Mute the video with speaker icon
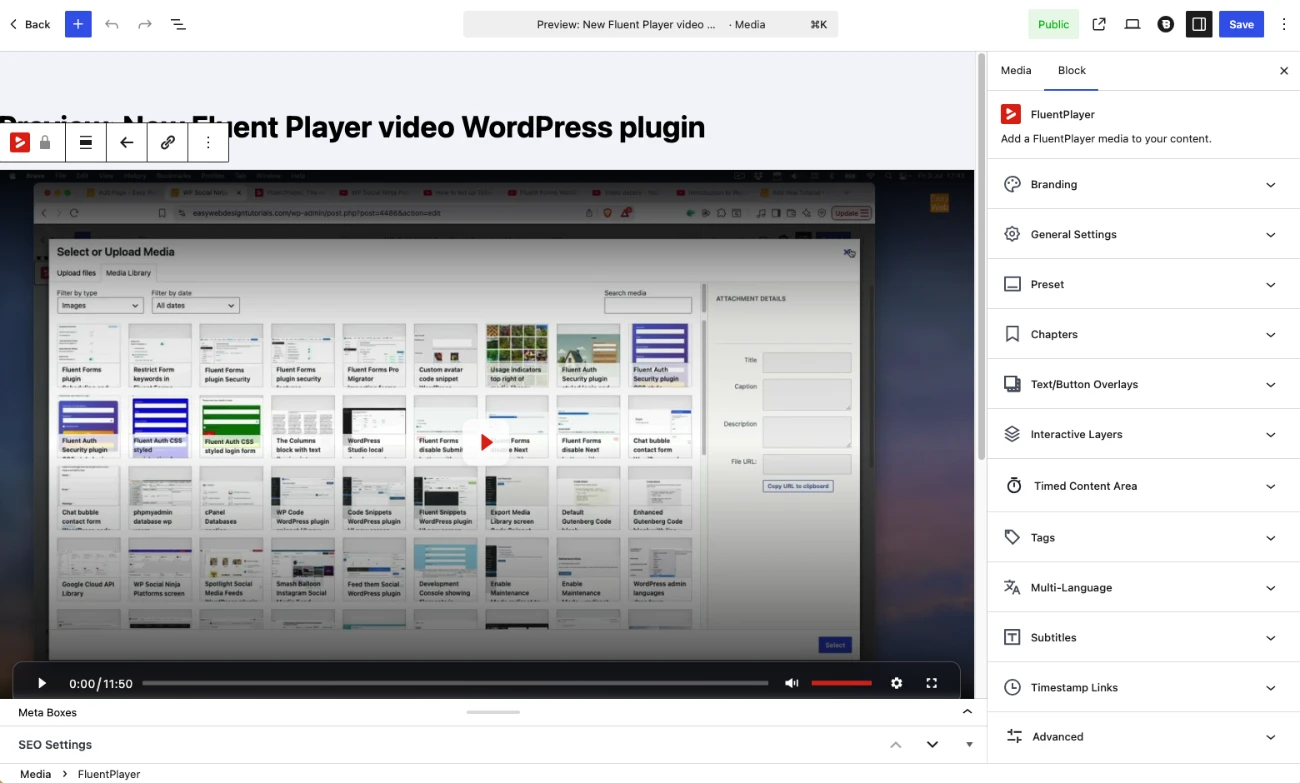This screenshot has height=783, width=1300. click(792, 683)
